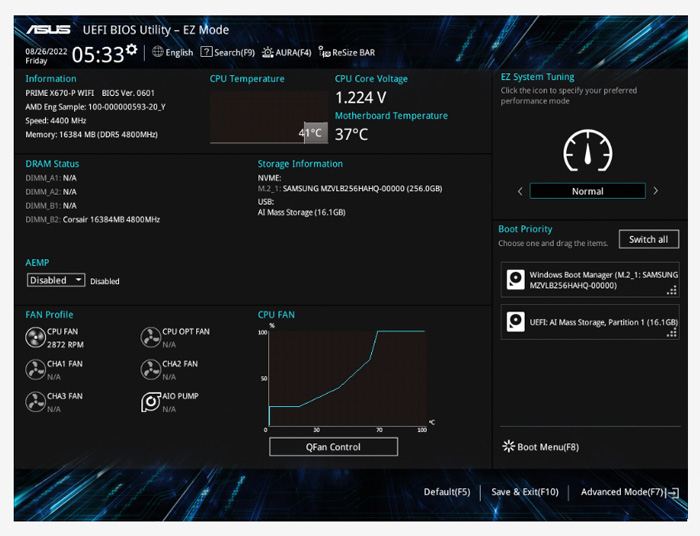Click the CHA1 FAN icon
The height and width of the screenshot is (536, 700).
pos(35,370)
